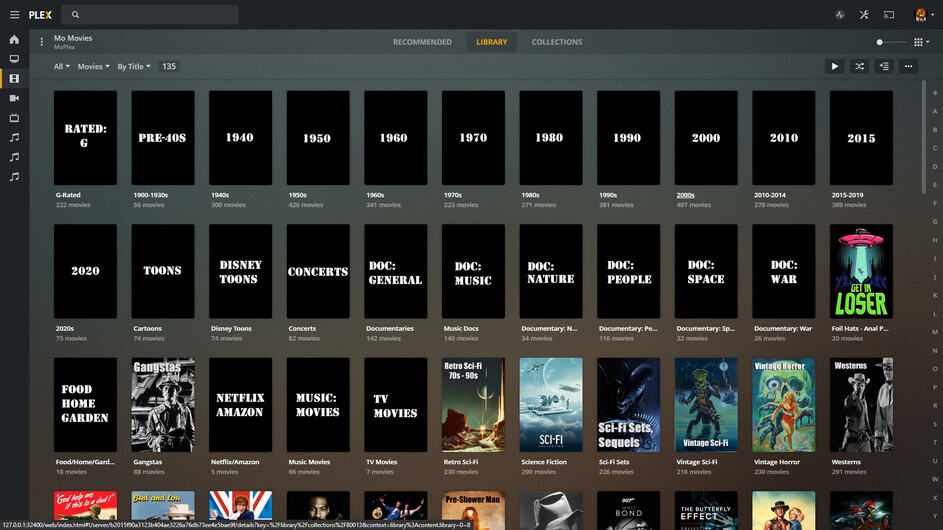Click the 1940s collection title

click(x=220, y=195)
